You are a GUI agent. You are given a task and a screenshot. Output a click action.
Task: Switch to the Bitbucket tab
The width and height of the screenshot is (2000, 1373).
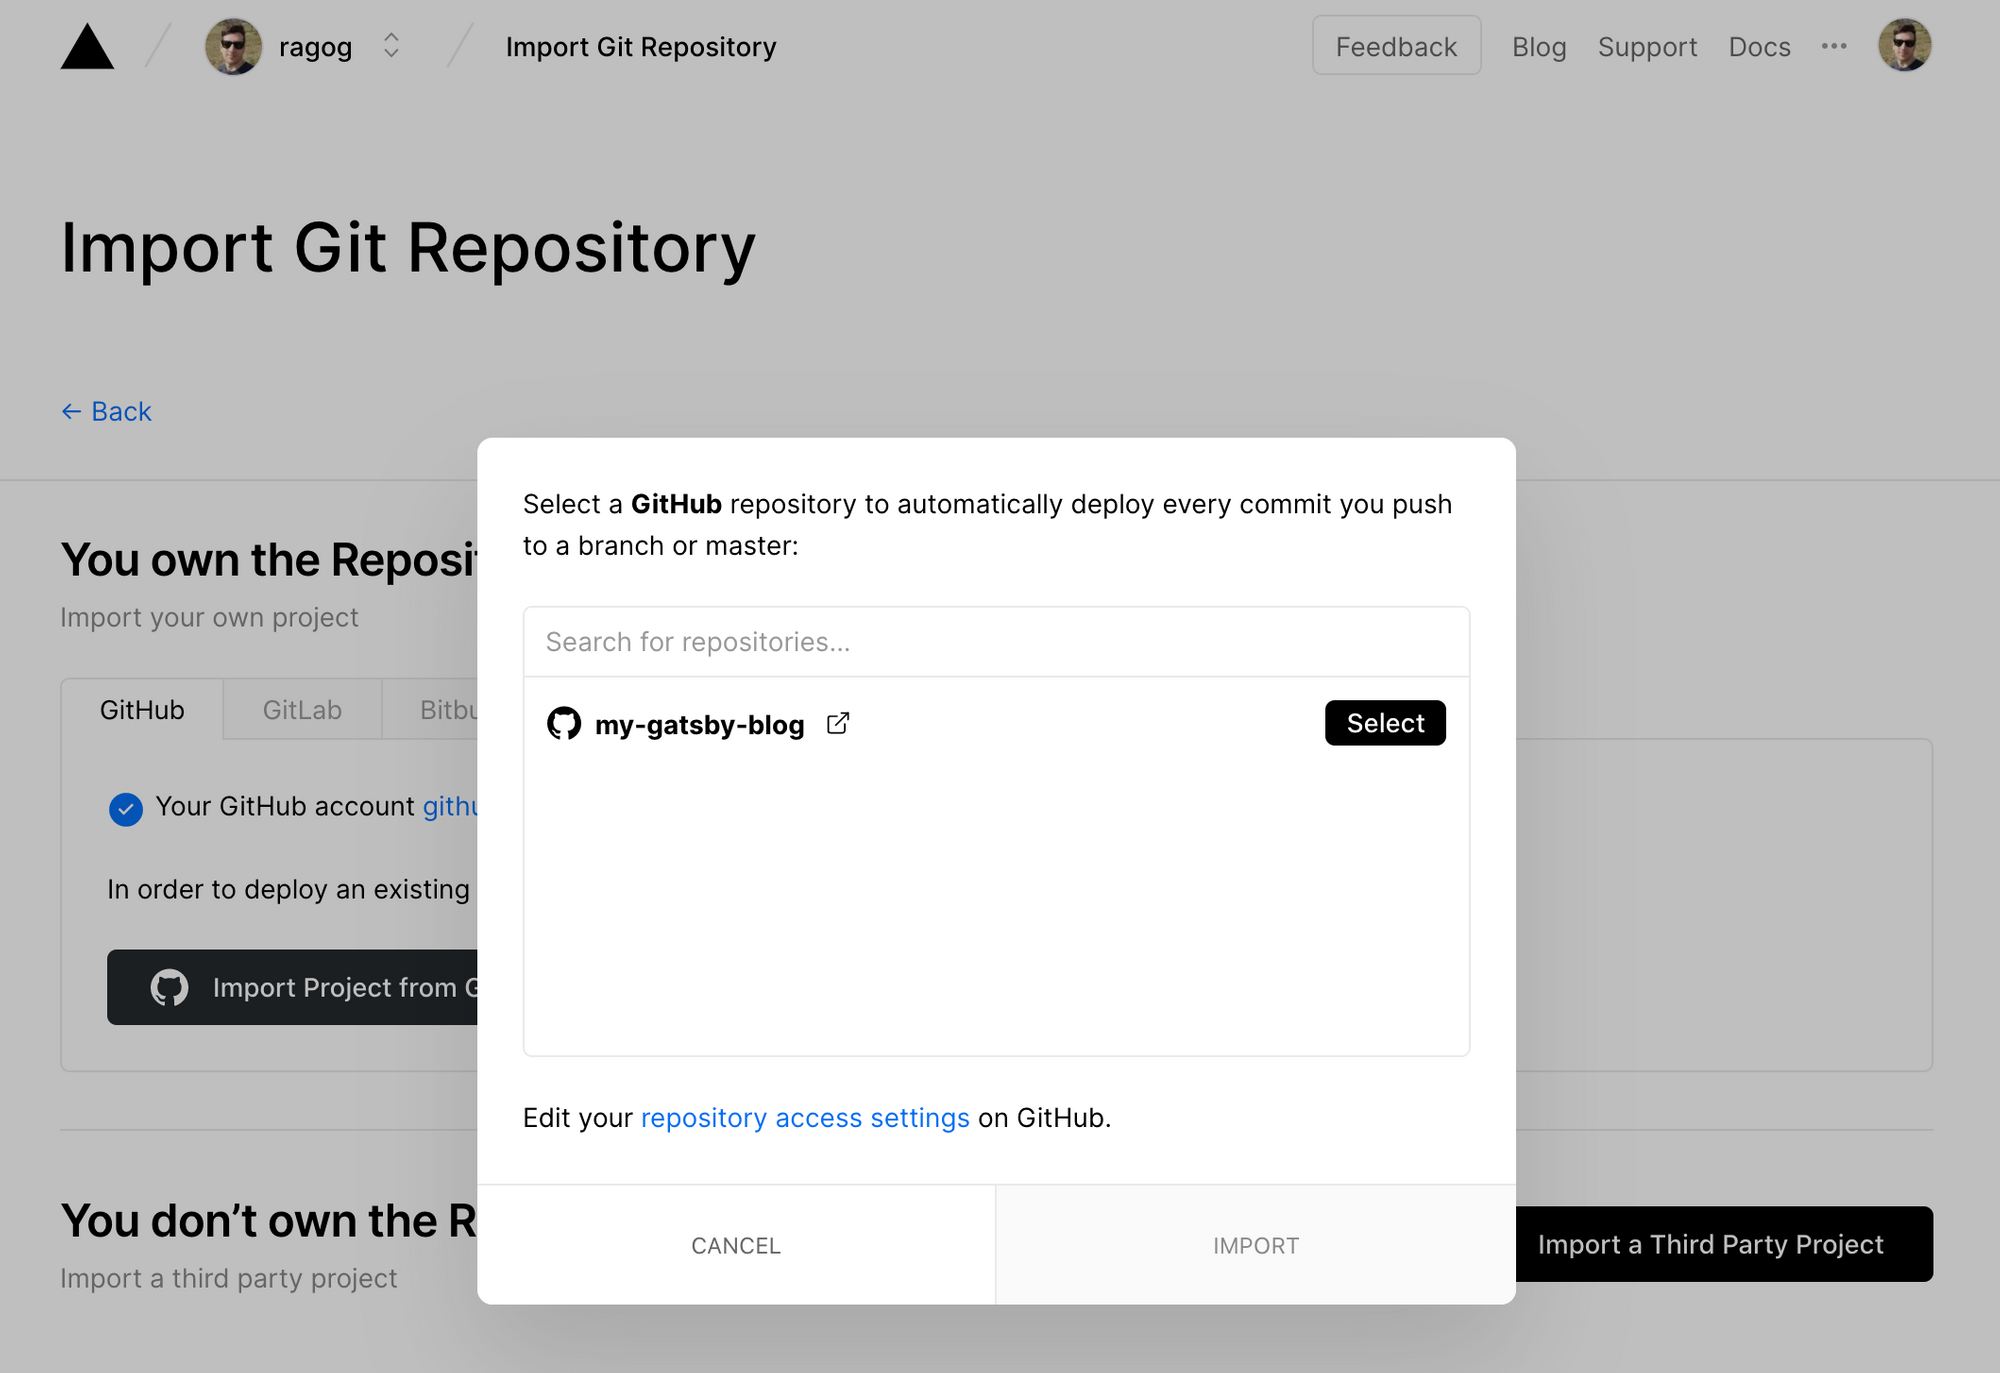coord(450,709)
